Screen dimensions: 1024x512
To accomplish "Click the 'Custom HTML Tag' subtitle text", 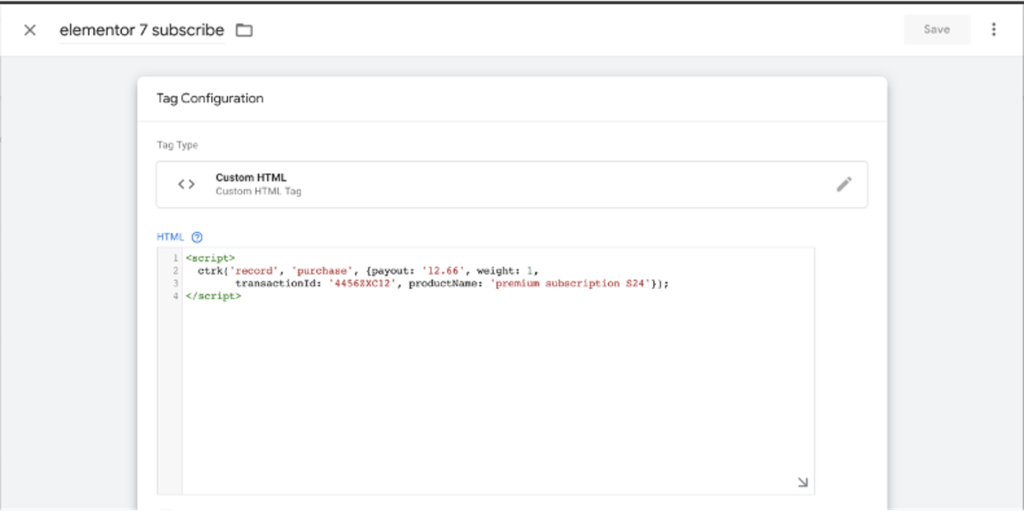I will point(259,192).
